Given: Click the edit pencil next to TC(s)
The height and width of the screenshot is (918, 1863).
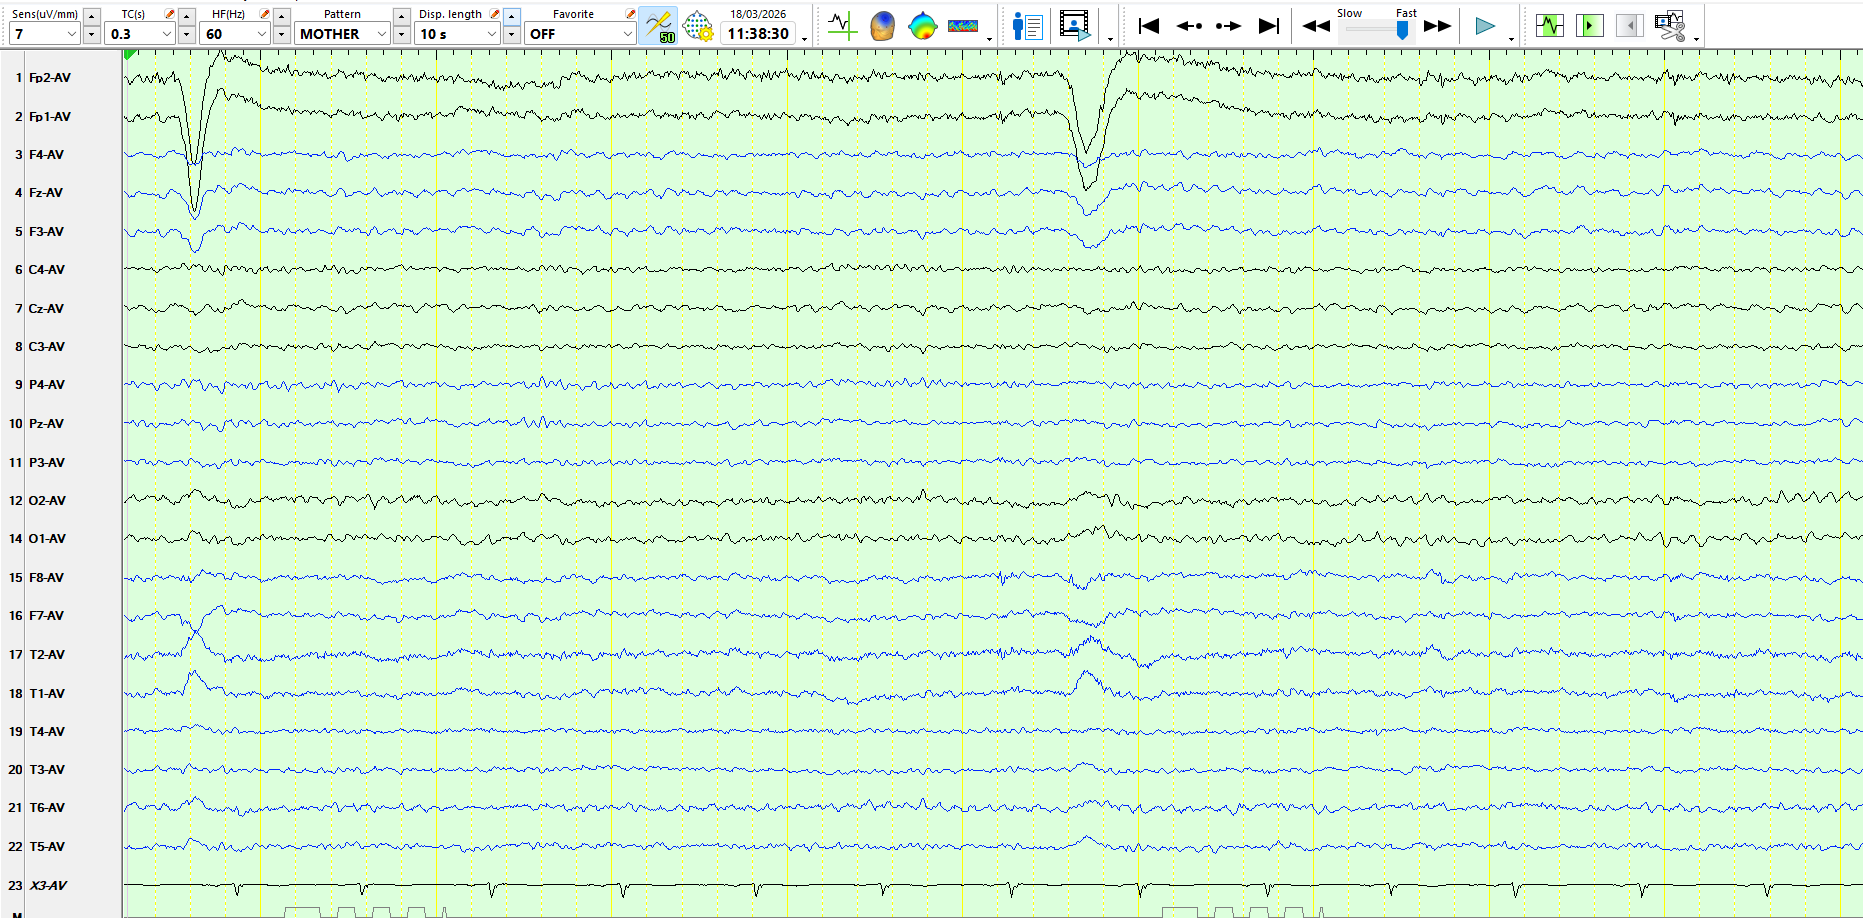Looking at the screenshot, I should point(169,14).
